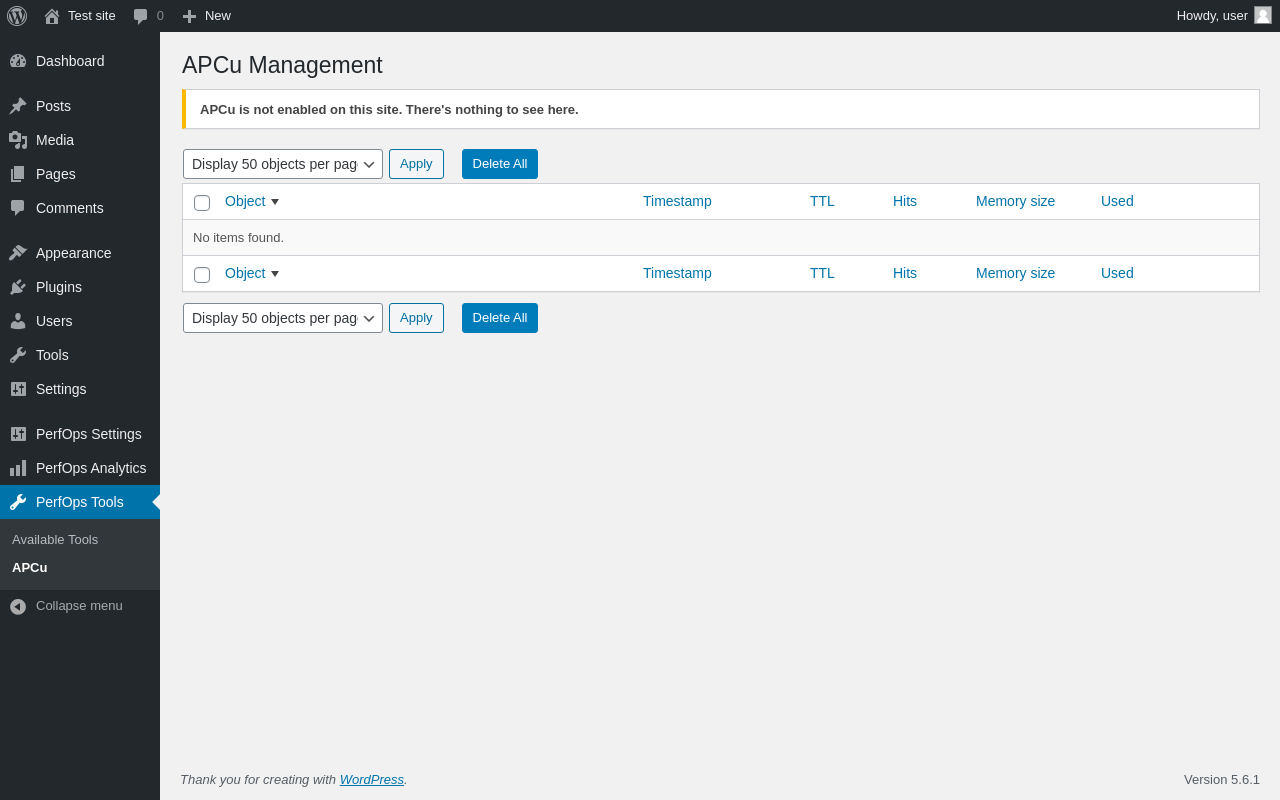1280x800 pixels.
Task: Click the Tools wrench icon
Action: tap(18, 355)
